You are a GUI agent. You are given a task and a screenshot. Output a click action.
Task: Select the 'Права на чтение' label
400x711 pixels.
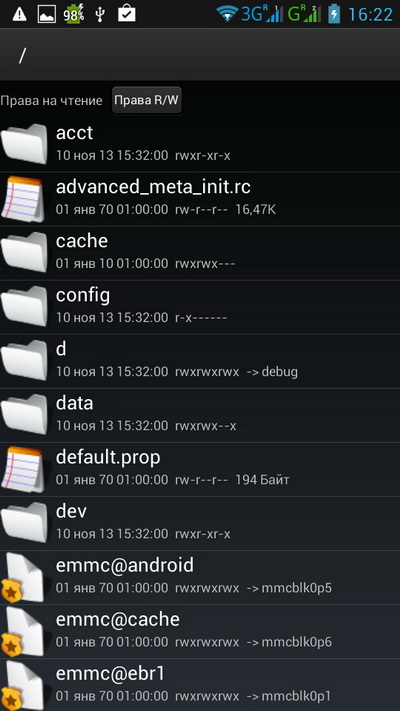pyautogui.click(x=51, y=101)
